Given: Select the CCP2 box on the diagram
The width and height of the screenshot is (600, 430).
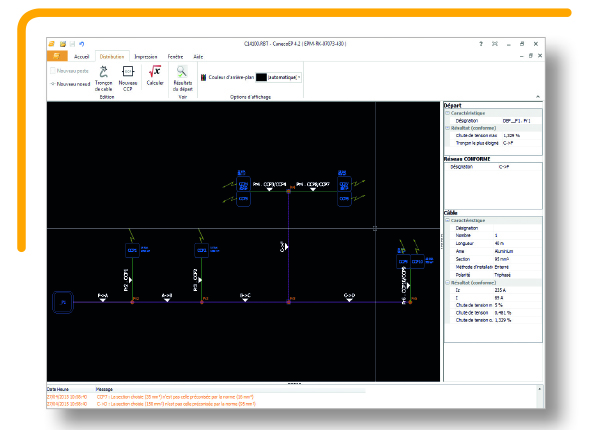Looking at the screenshot, I should tap(202, 251).
